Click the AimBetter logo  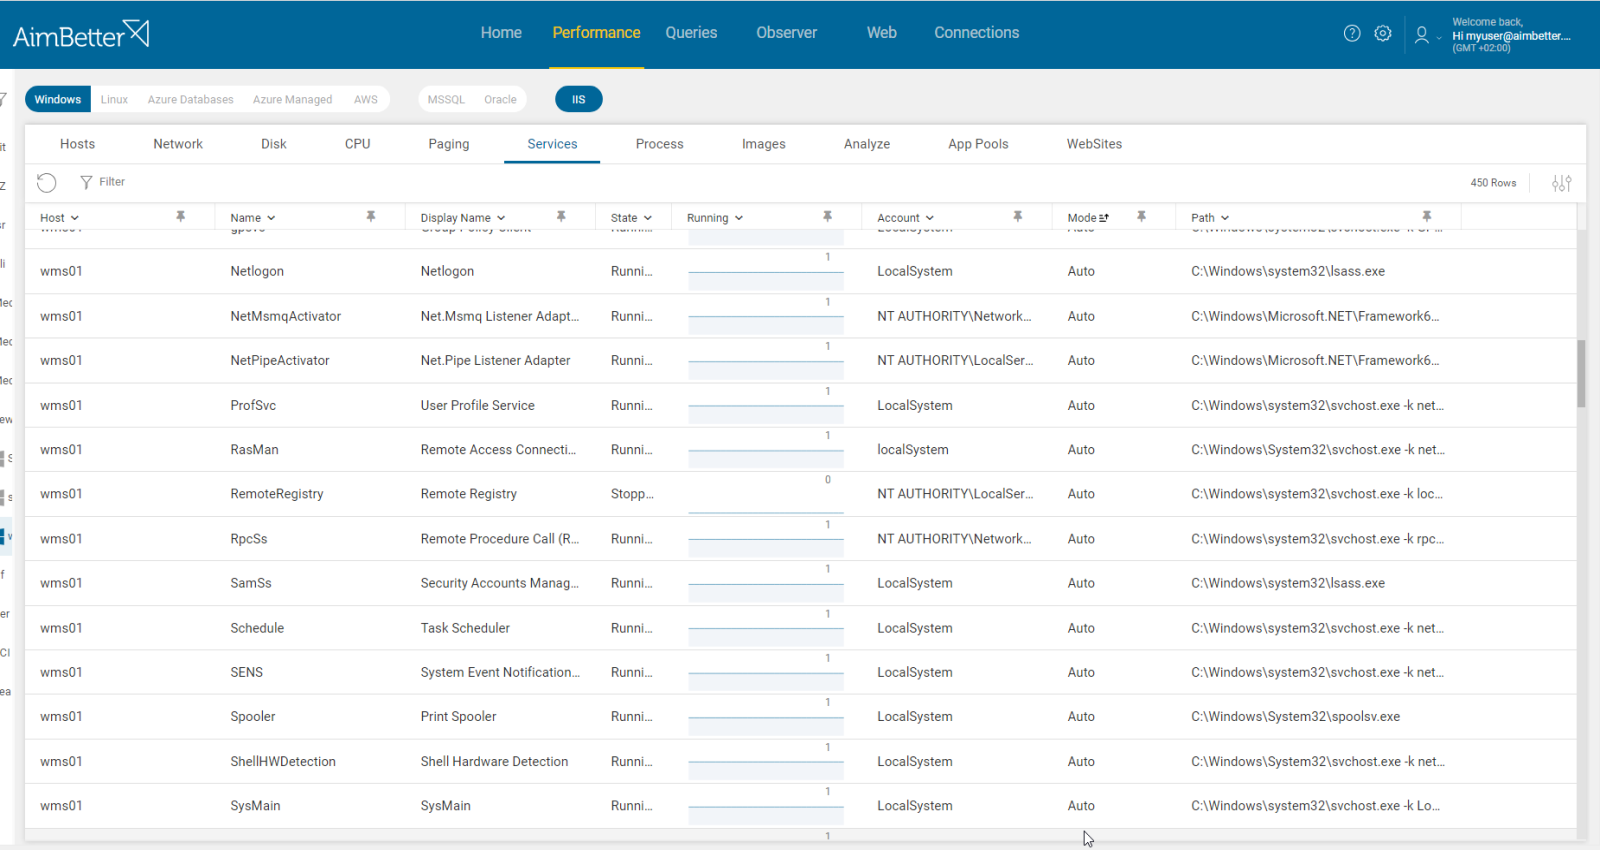click(x=81, y=35)
